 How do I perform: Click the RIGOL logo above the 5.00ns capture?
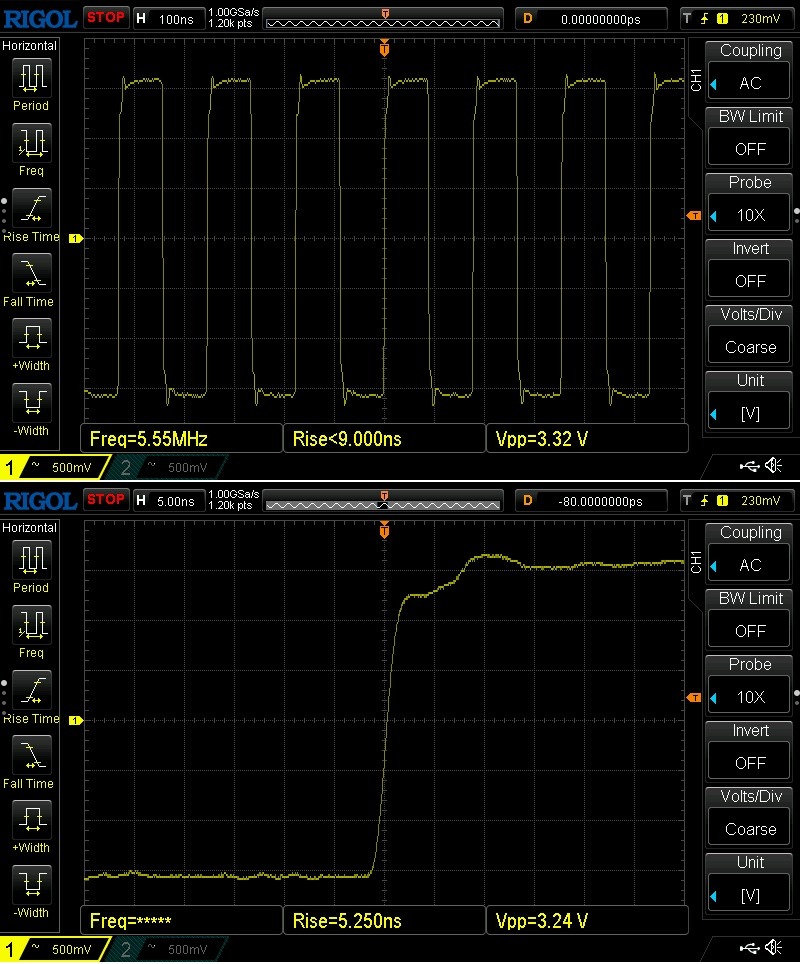click(41, 500)
